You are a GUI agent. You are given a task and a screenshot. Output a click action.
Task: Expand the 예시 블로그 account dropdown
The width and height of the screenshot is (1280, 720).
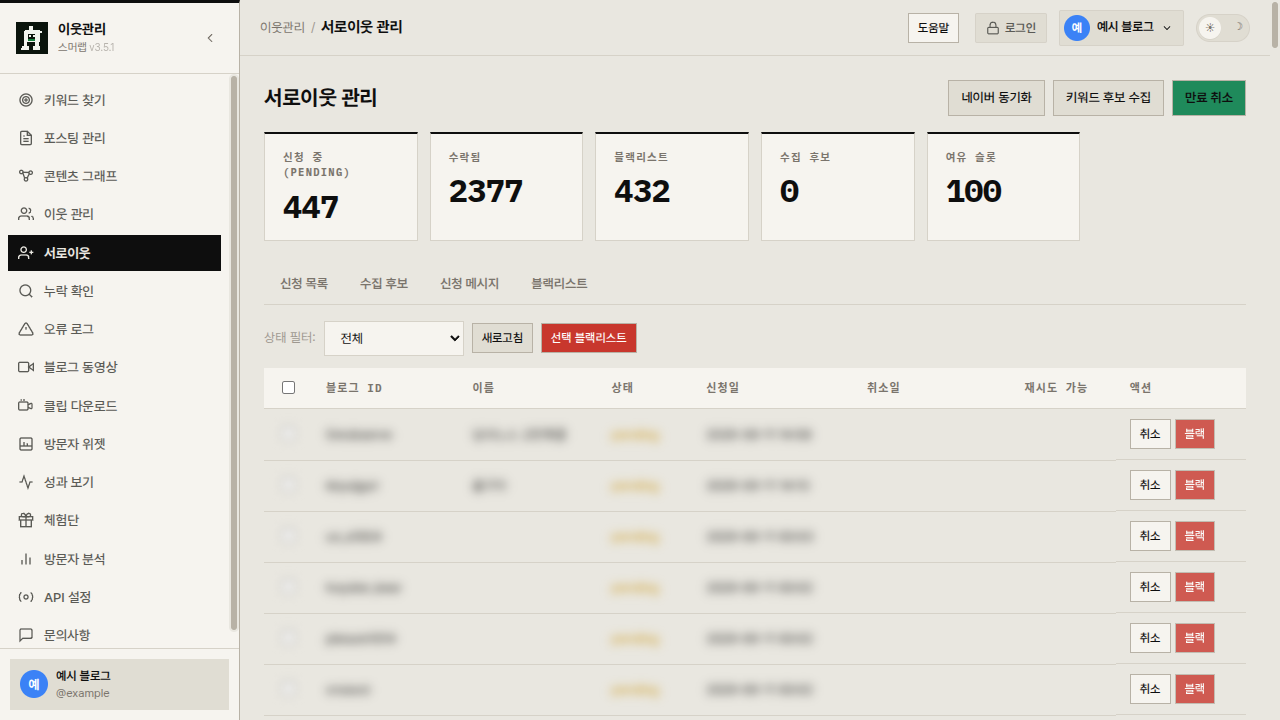[1122, 28]
